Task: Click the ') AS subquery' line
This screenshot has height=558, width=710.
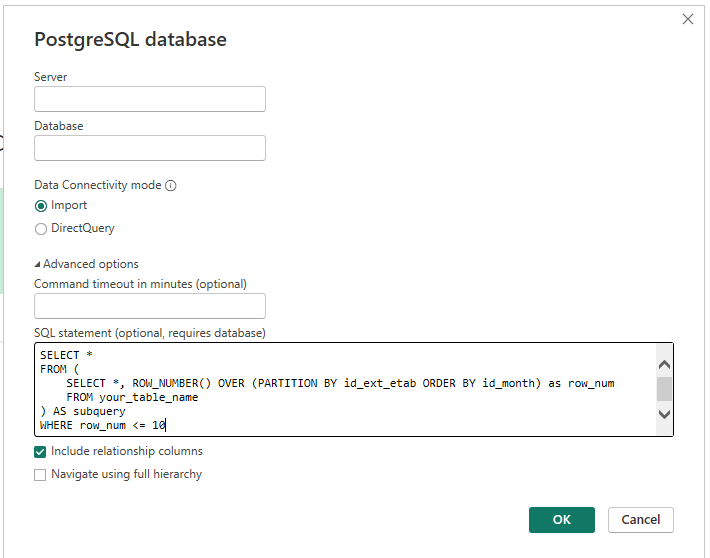Action: click(x=83, y=412)
